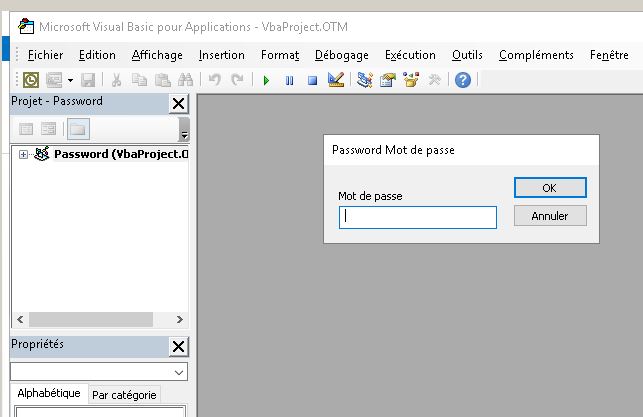This screenshot has height=417, width=643.
Task: Select the Password (VbaProject.OTM) tree item
Action: [121, 154]
